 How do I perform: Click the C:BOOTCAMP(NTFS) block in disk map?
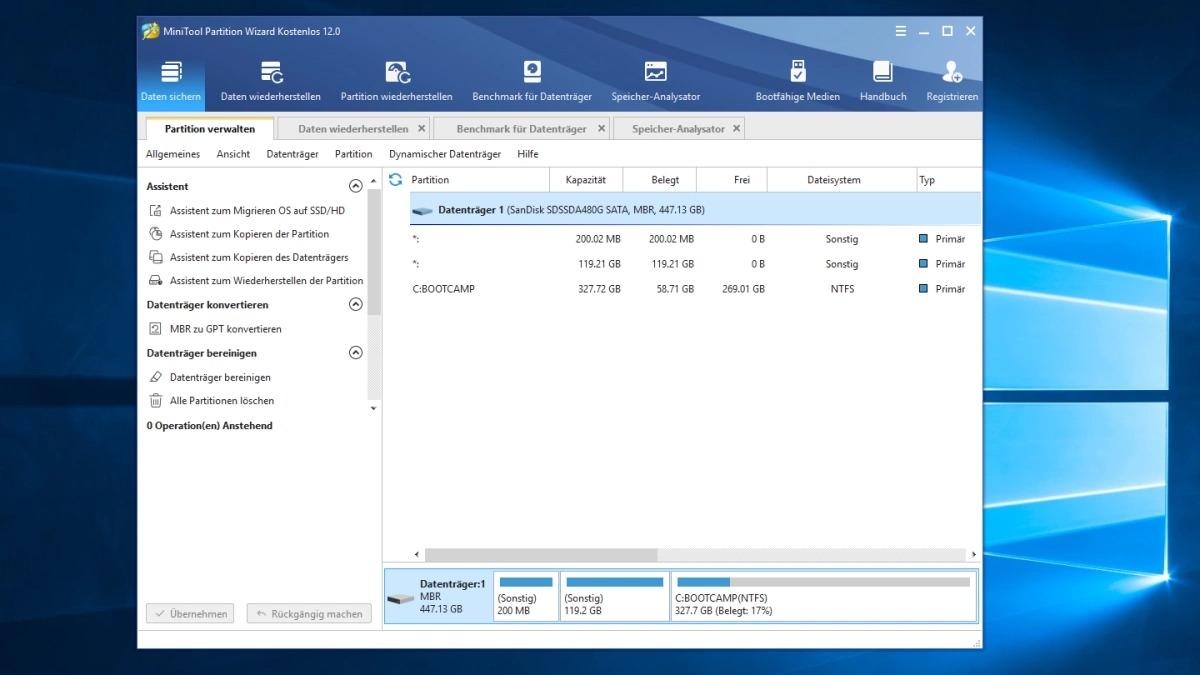click(x=823, y=596)
